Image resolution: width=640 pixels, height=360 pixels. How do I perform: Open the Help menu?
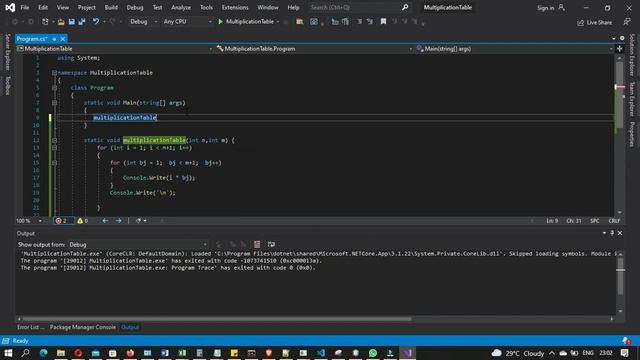point(293,7)
